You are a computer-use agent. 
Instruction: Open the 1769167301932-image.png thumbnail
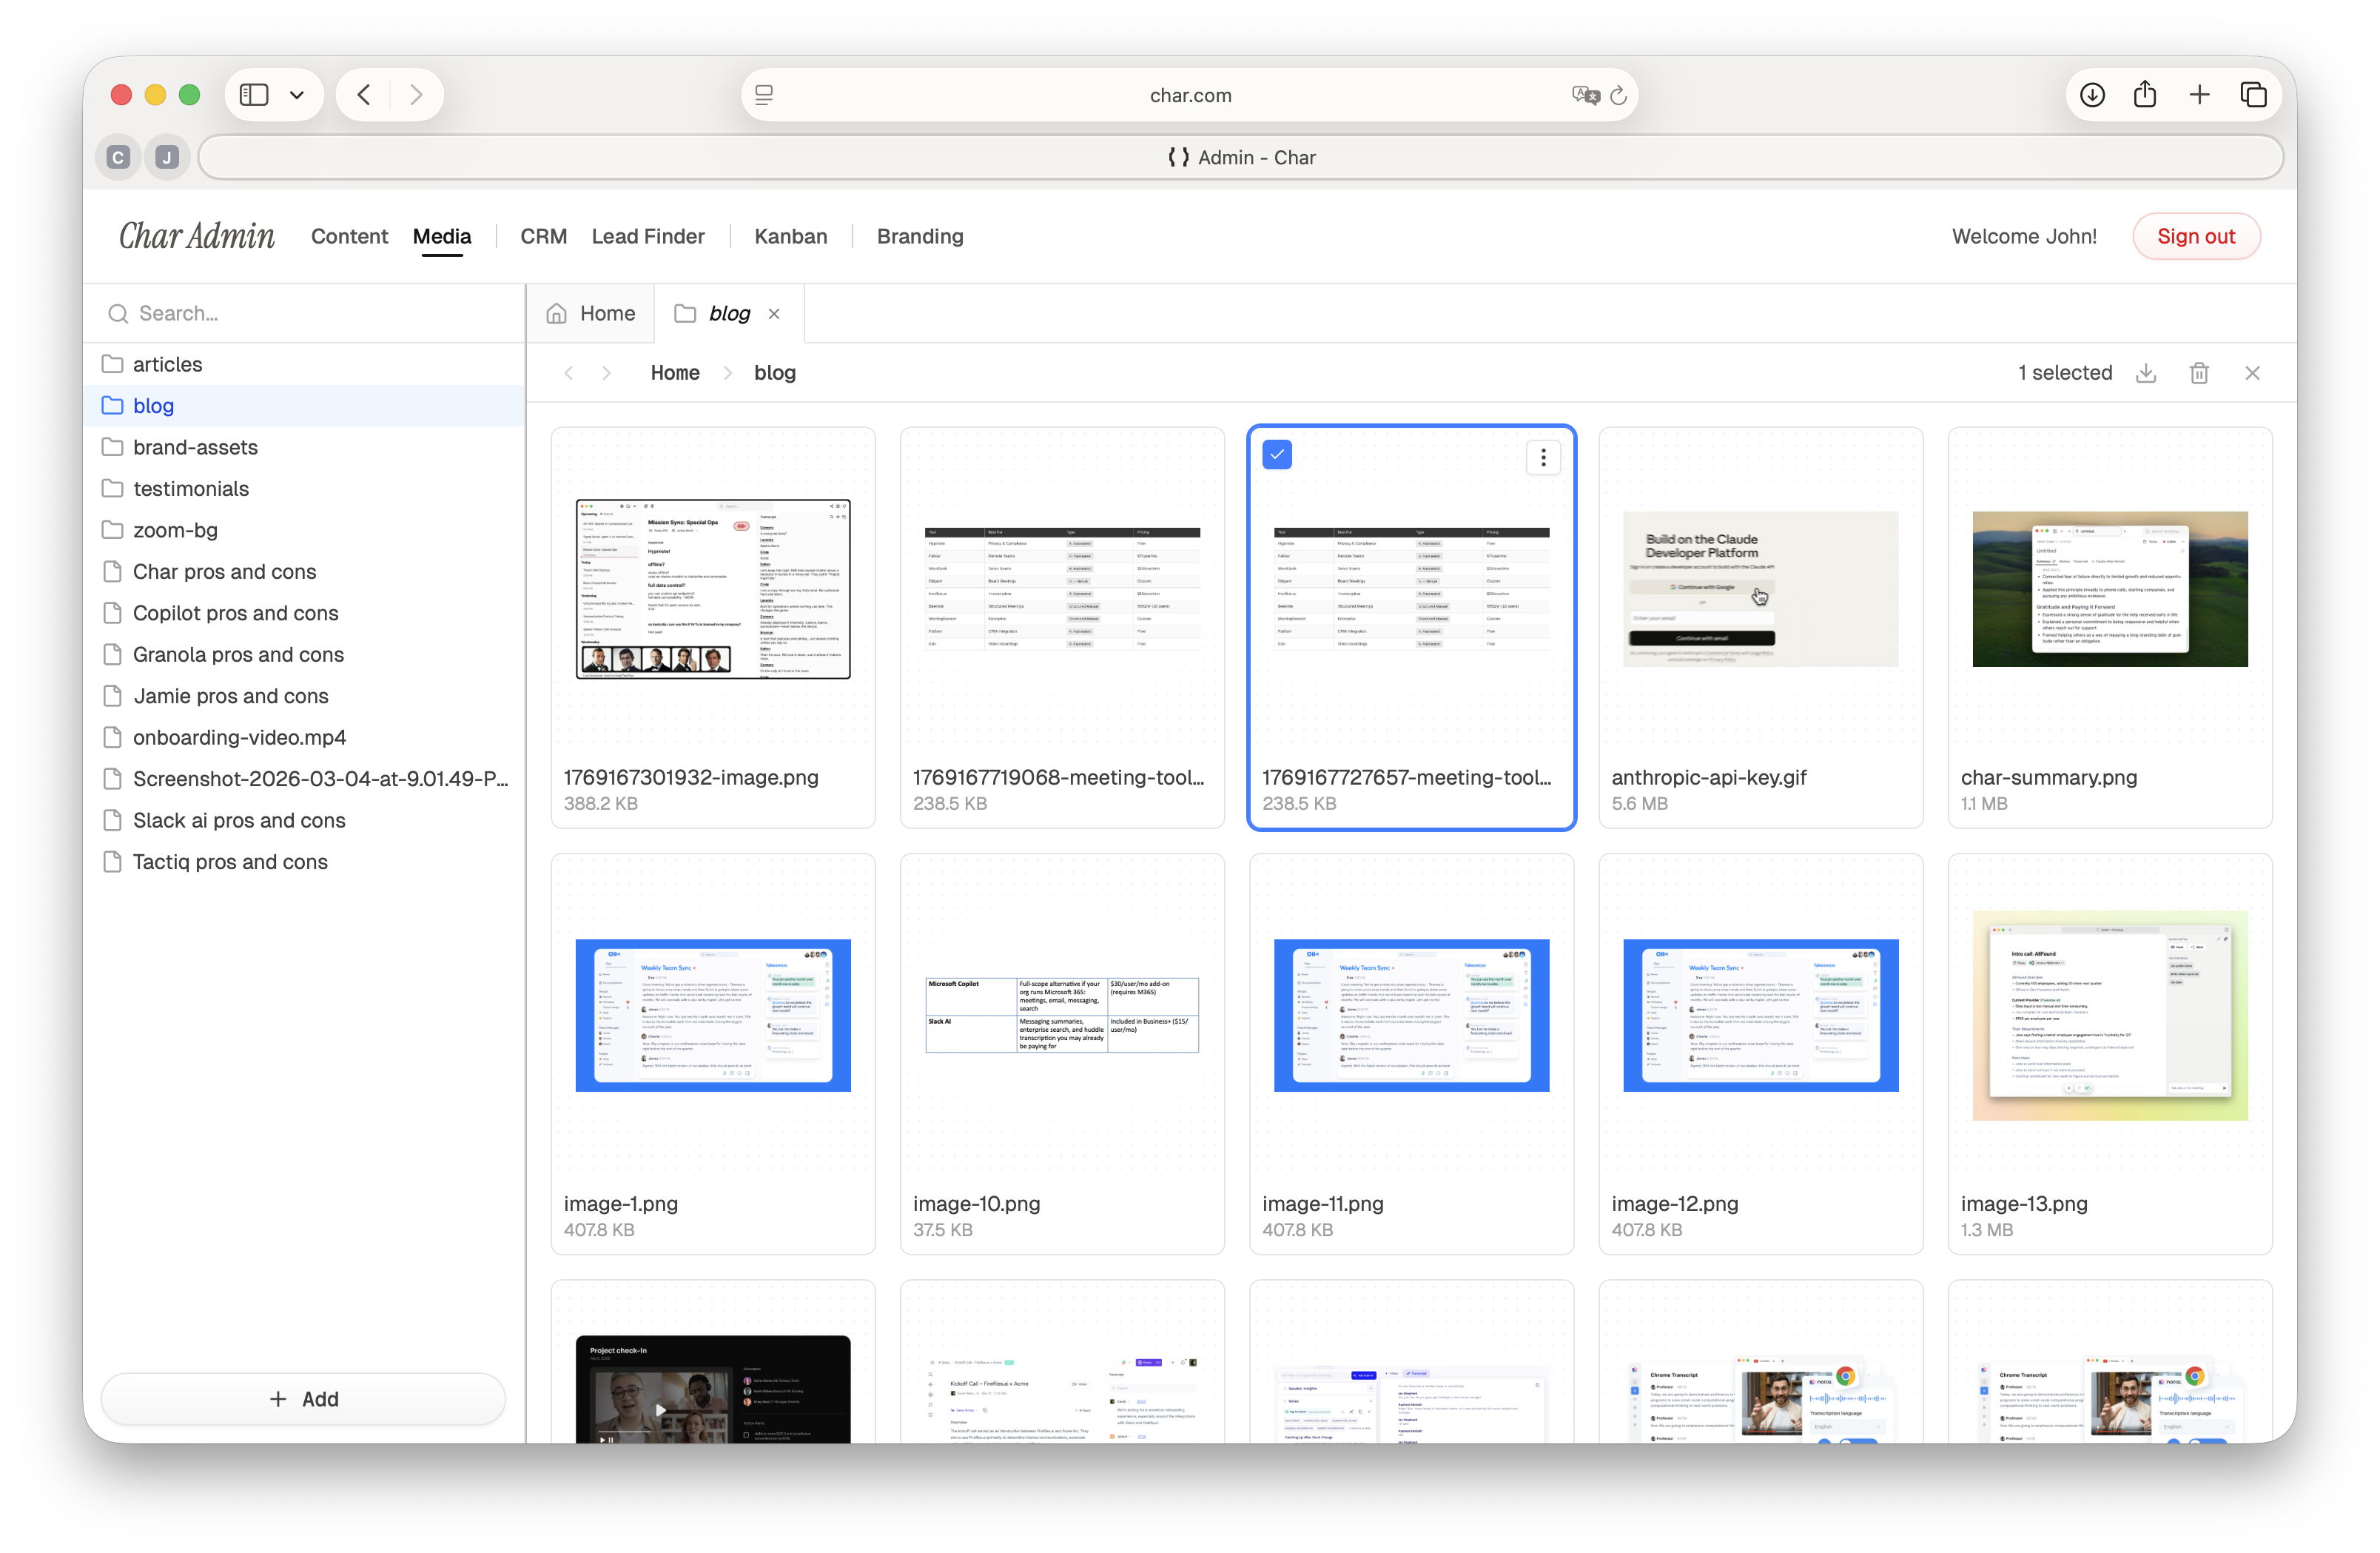(x=713, y=589)
